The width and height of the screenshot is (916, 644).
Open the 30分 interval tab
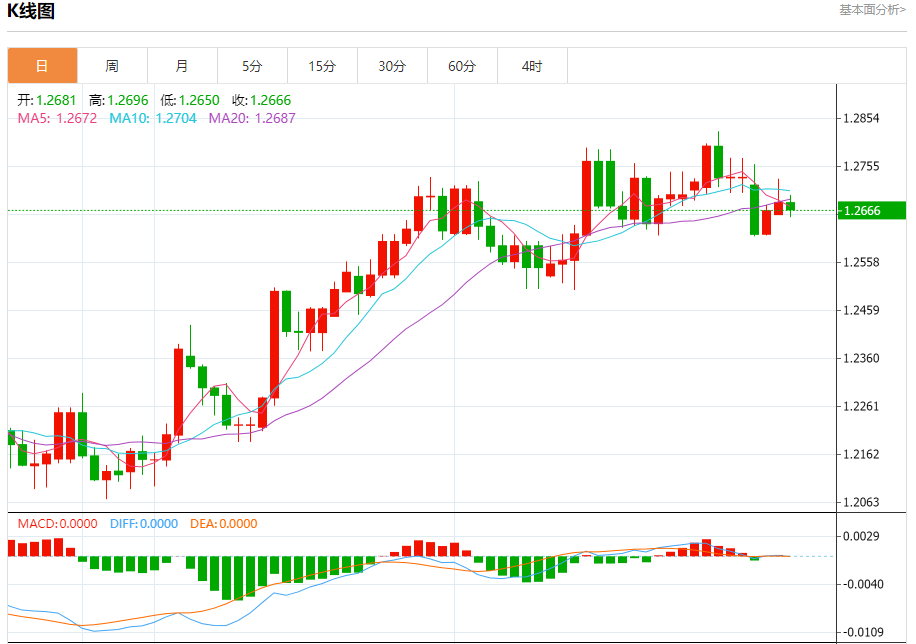point(393,66)
